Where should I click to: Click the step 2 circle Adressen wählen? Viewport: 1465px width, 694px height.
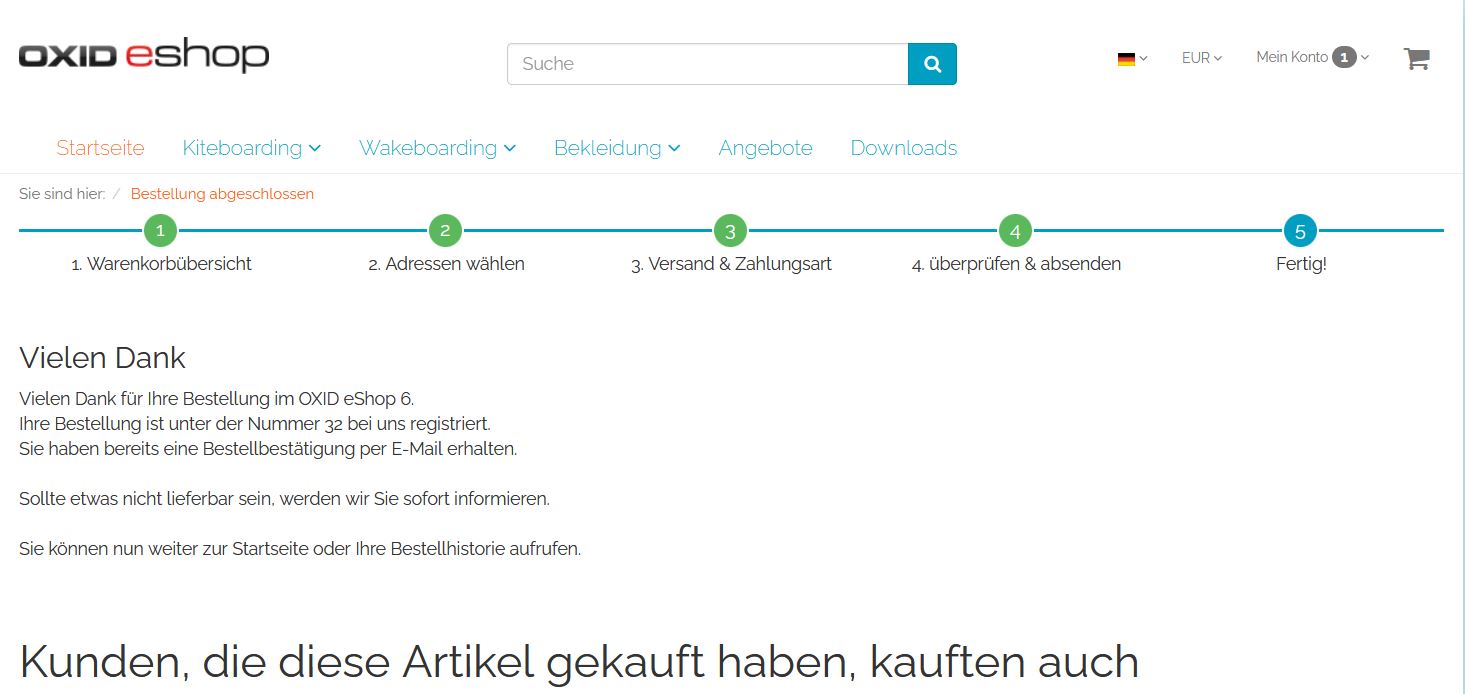point(445,231)
